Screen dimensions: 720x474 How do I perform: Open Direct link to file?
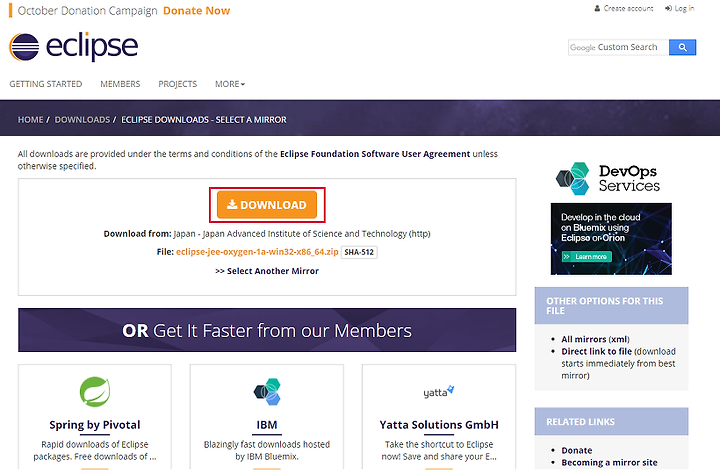[x=596, y=351]
